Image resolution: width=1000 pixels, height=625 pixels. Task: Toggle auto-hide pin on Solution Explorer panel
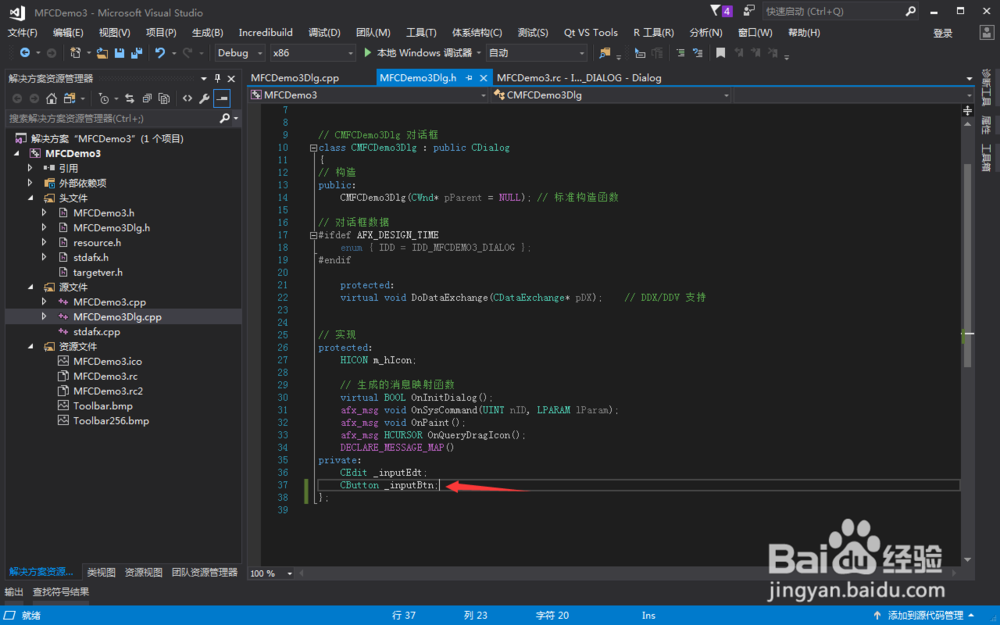(217, 78)
